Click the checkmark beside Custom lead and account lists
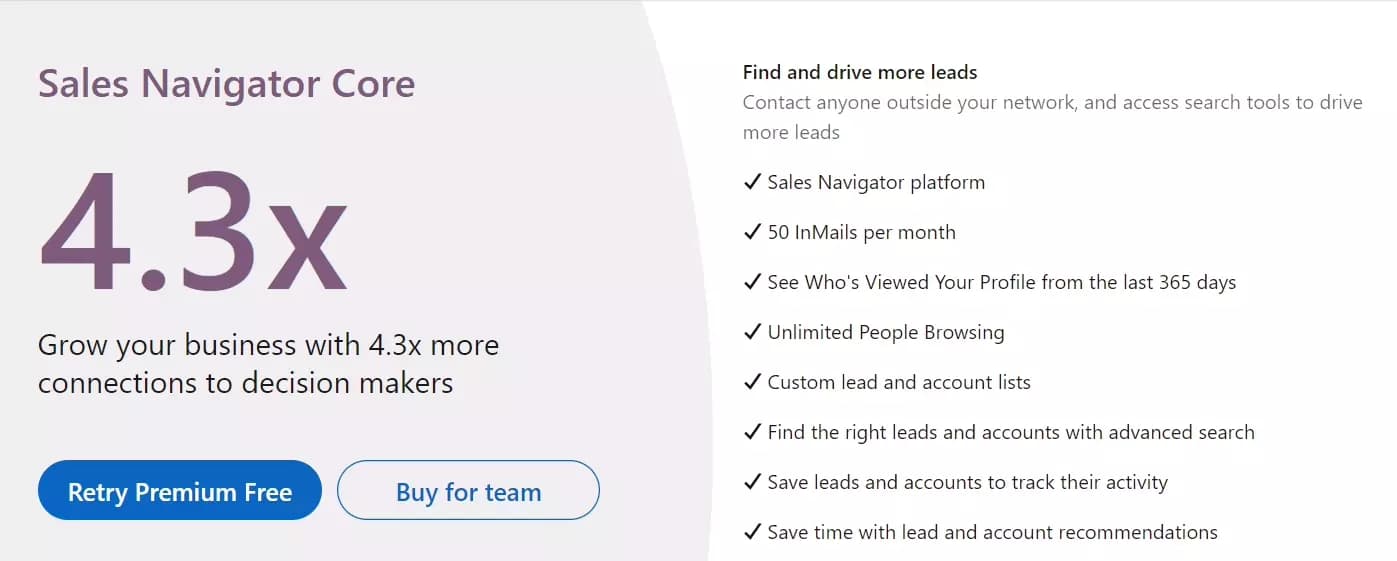The height and width of the screenshot is (561, 1397). click(752, 382)
